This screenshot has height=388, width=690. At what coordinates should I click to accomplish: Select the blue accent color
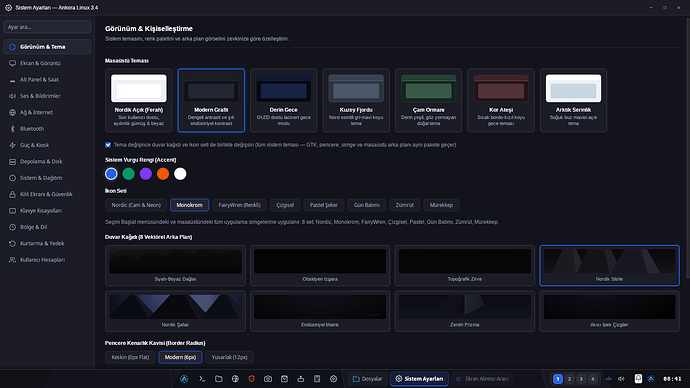tap(111, 174)
